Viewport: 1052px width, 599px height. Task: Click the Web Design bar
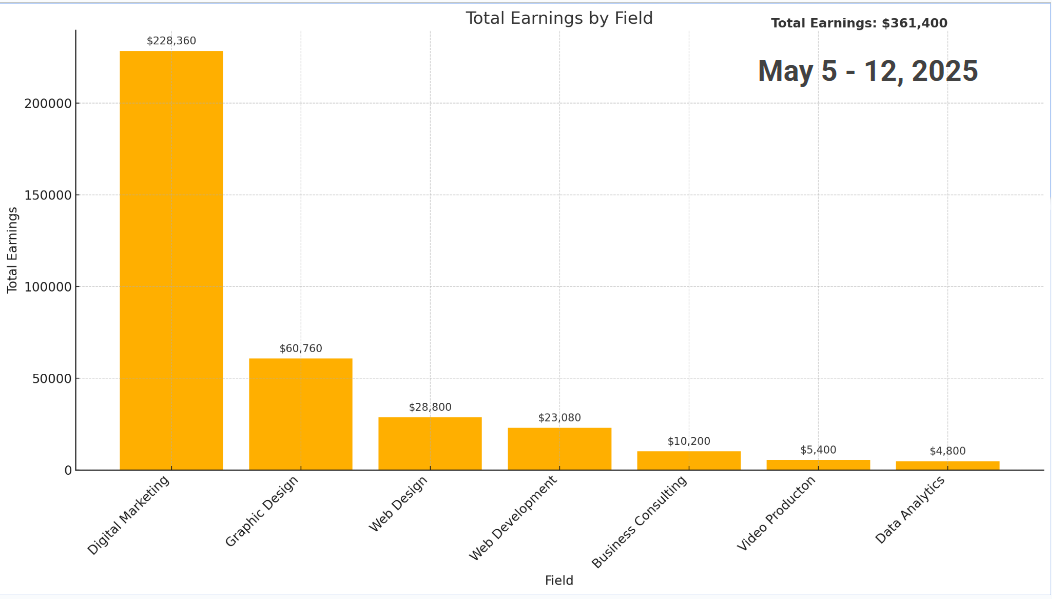430,444
